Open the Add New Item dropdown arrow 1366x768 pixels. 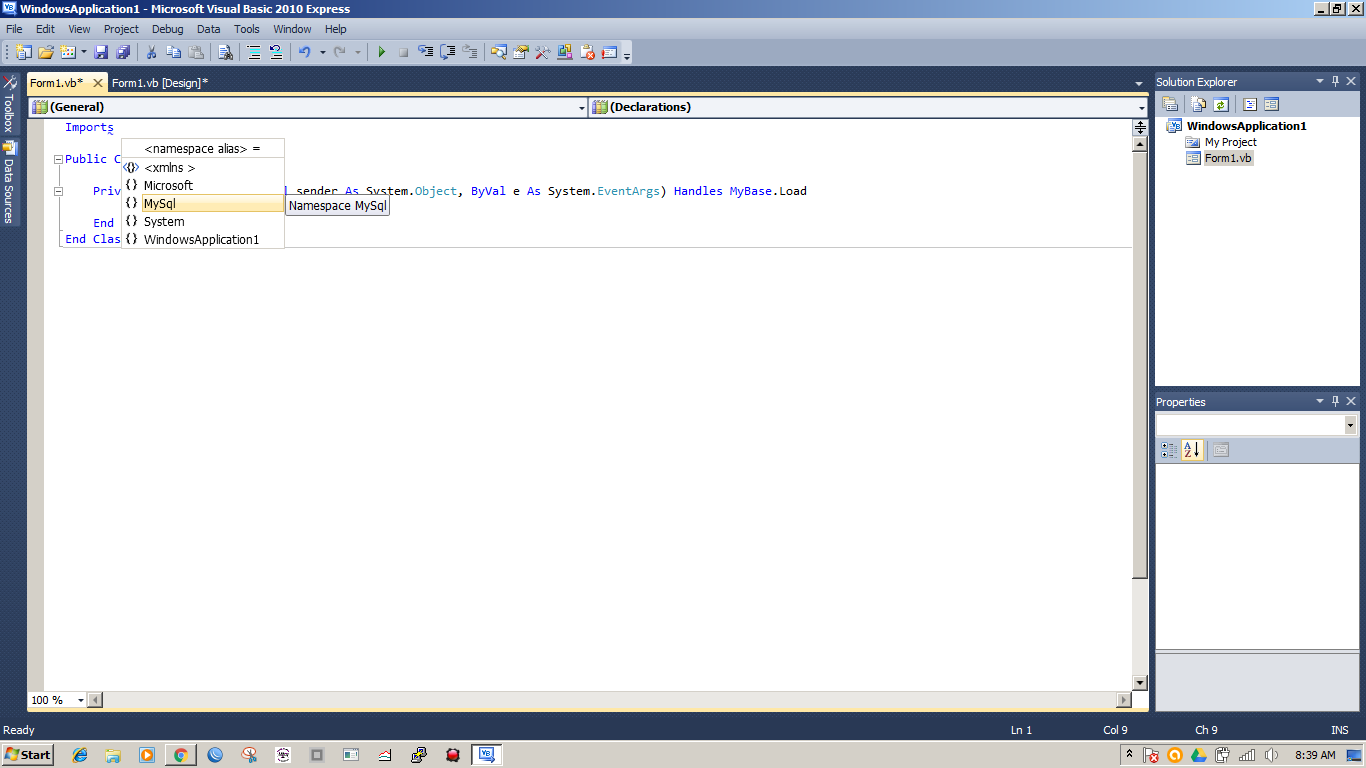point(84,52)
